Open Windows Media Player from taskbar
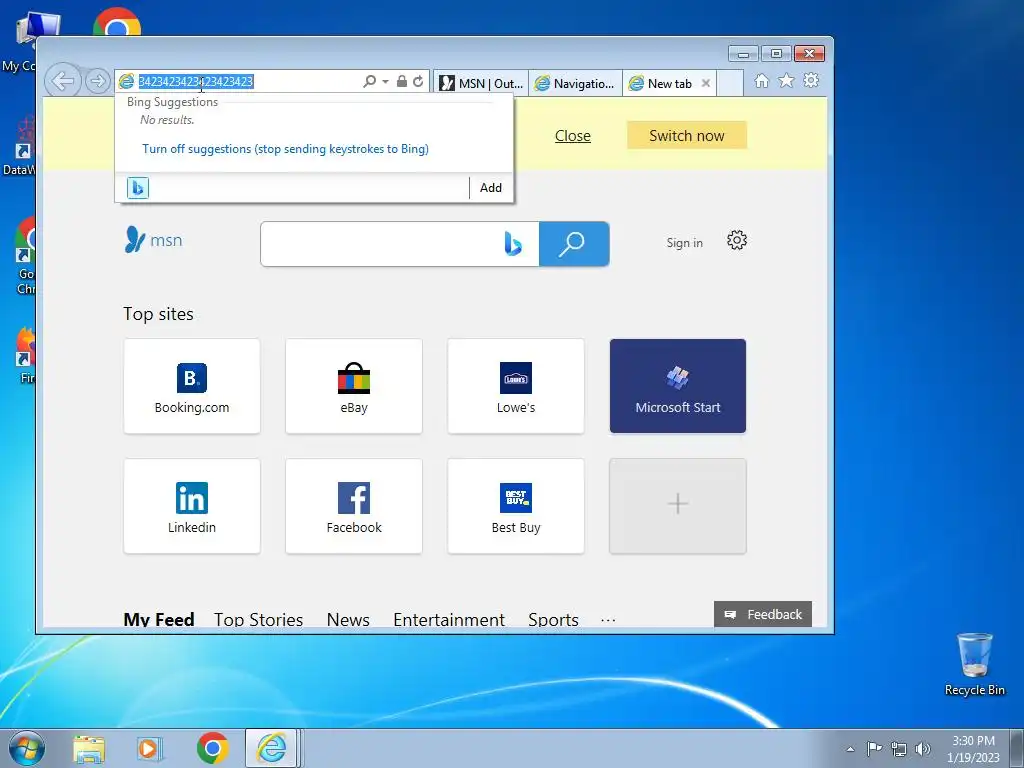This screenshot has width=1024, height=768. click(x=149, y=748)
